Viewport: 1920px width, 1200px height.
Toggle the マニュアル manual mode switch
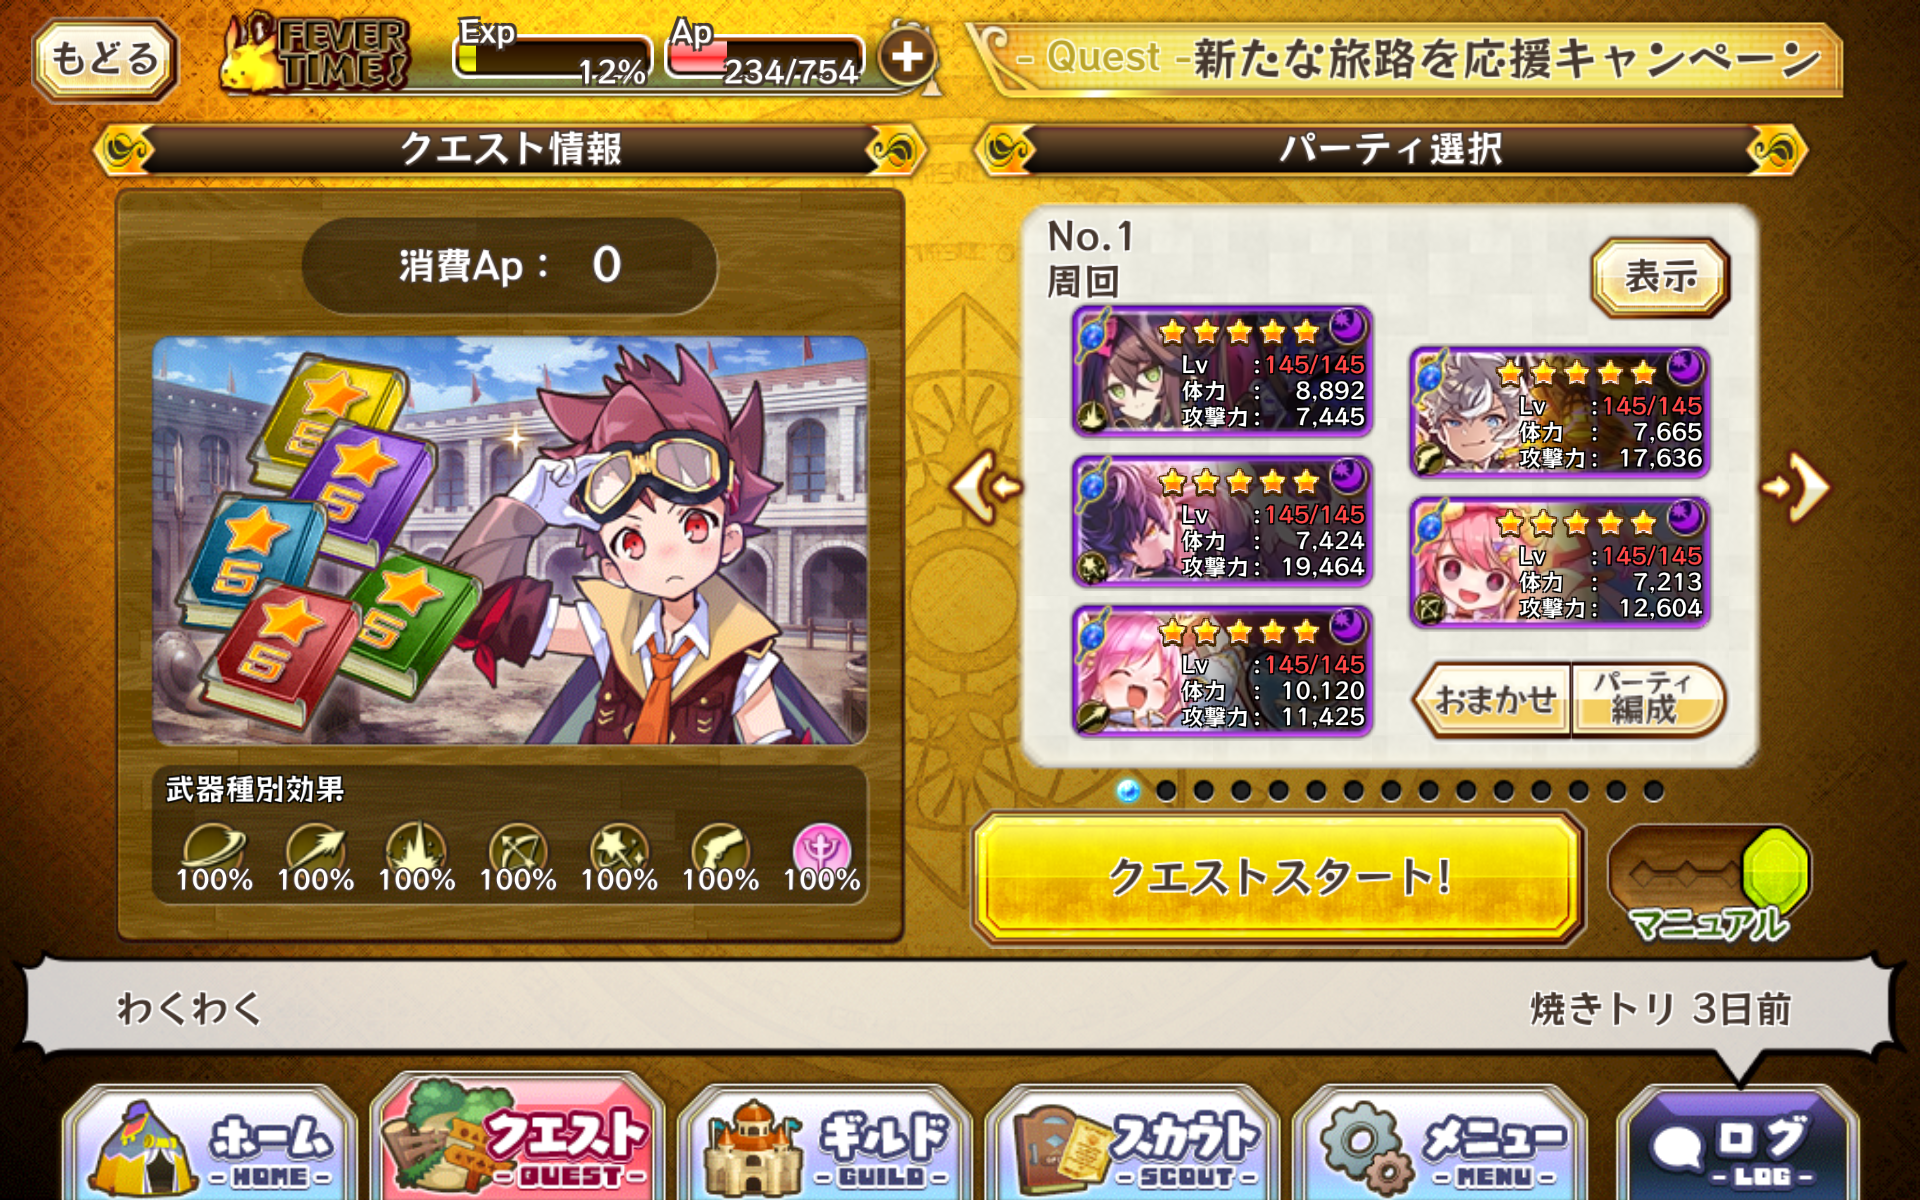[x=1710, y=880]
